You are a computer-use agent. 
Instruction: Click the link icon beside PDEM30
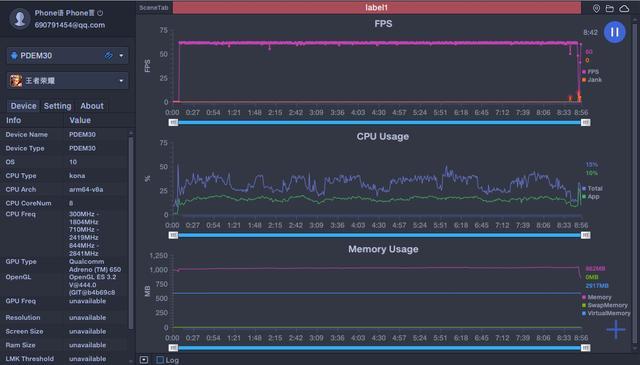[108, 56]
